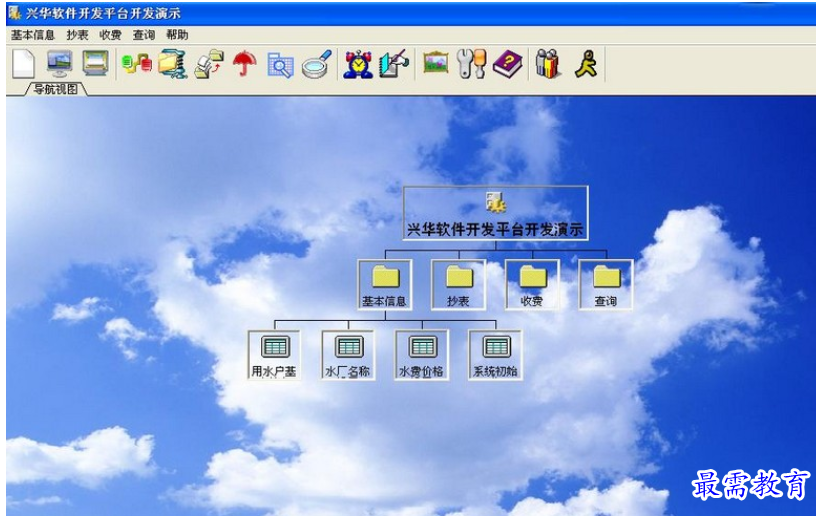Open the 水厂名称 table node
The image size is (816, 516).
tap(348, 355)
